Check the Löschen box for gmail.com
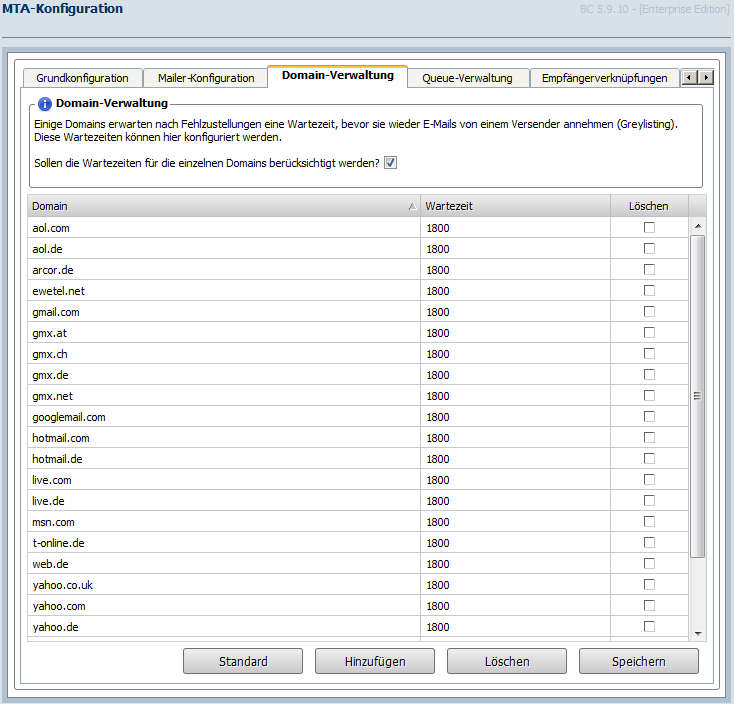Screen dimensions: 734x704 tap(649, 312)
